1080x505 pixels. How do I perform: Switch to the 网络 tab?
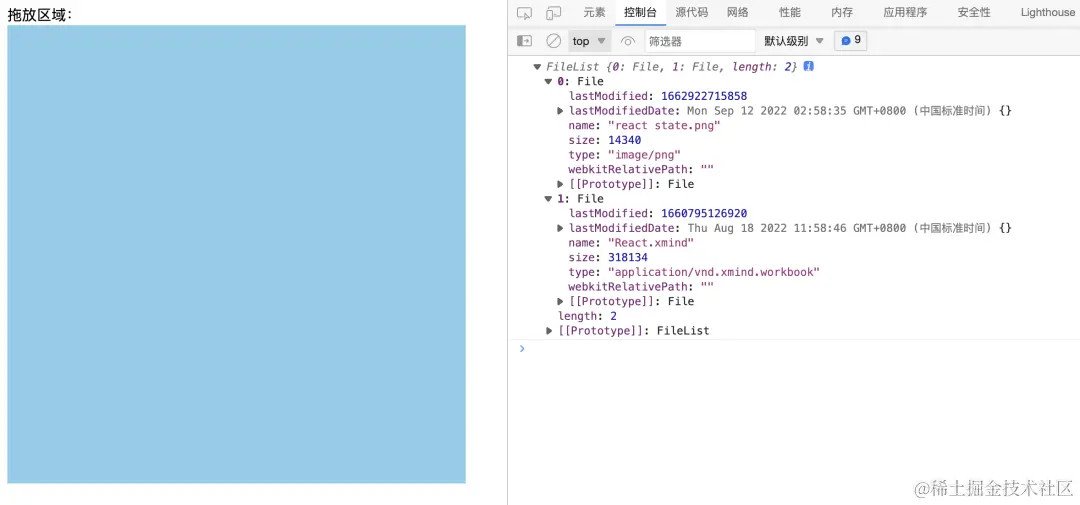click(738, 12)
